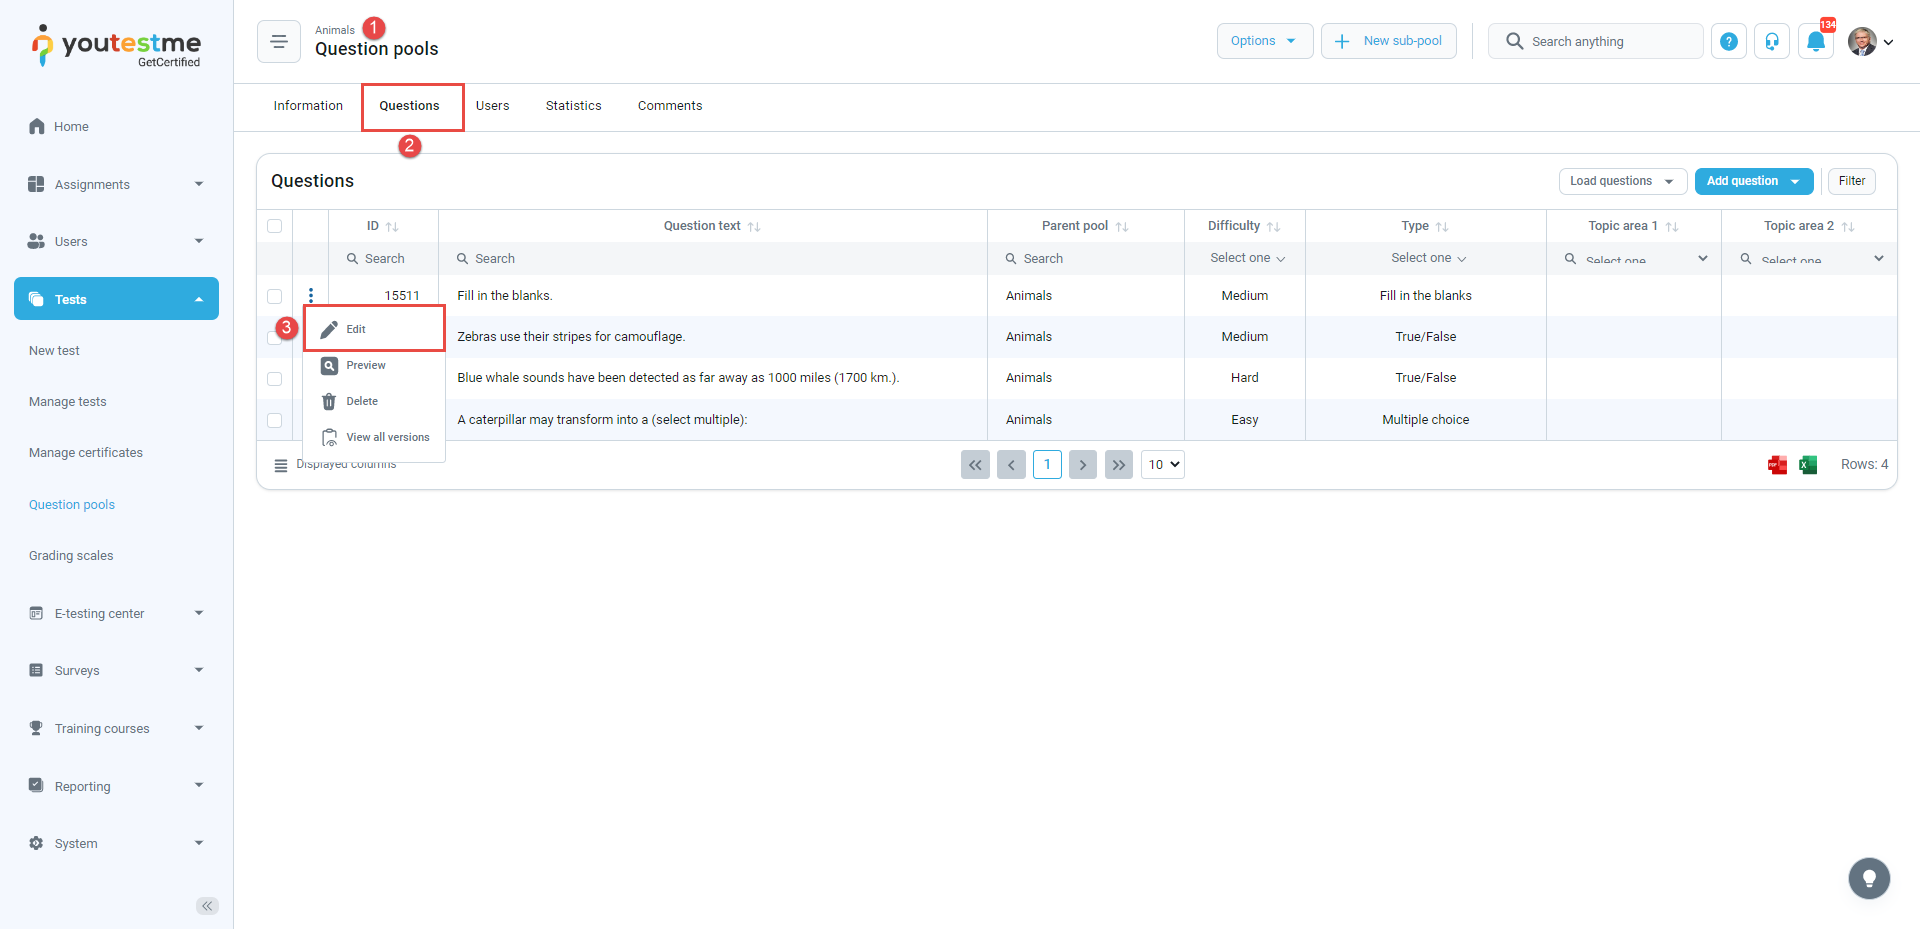Click the youtestme logo
Viewport: 1920px width, 929px height.
tap(116, 46)
